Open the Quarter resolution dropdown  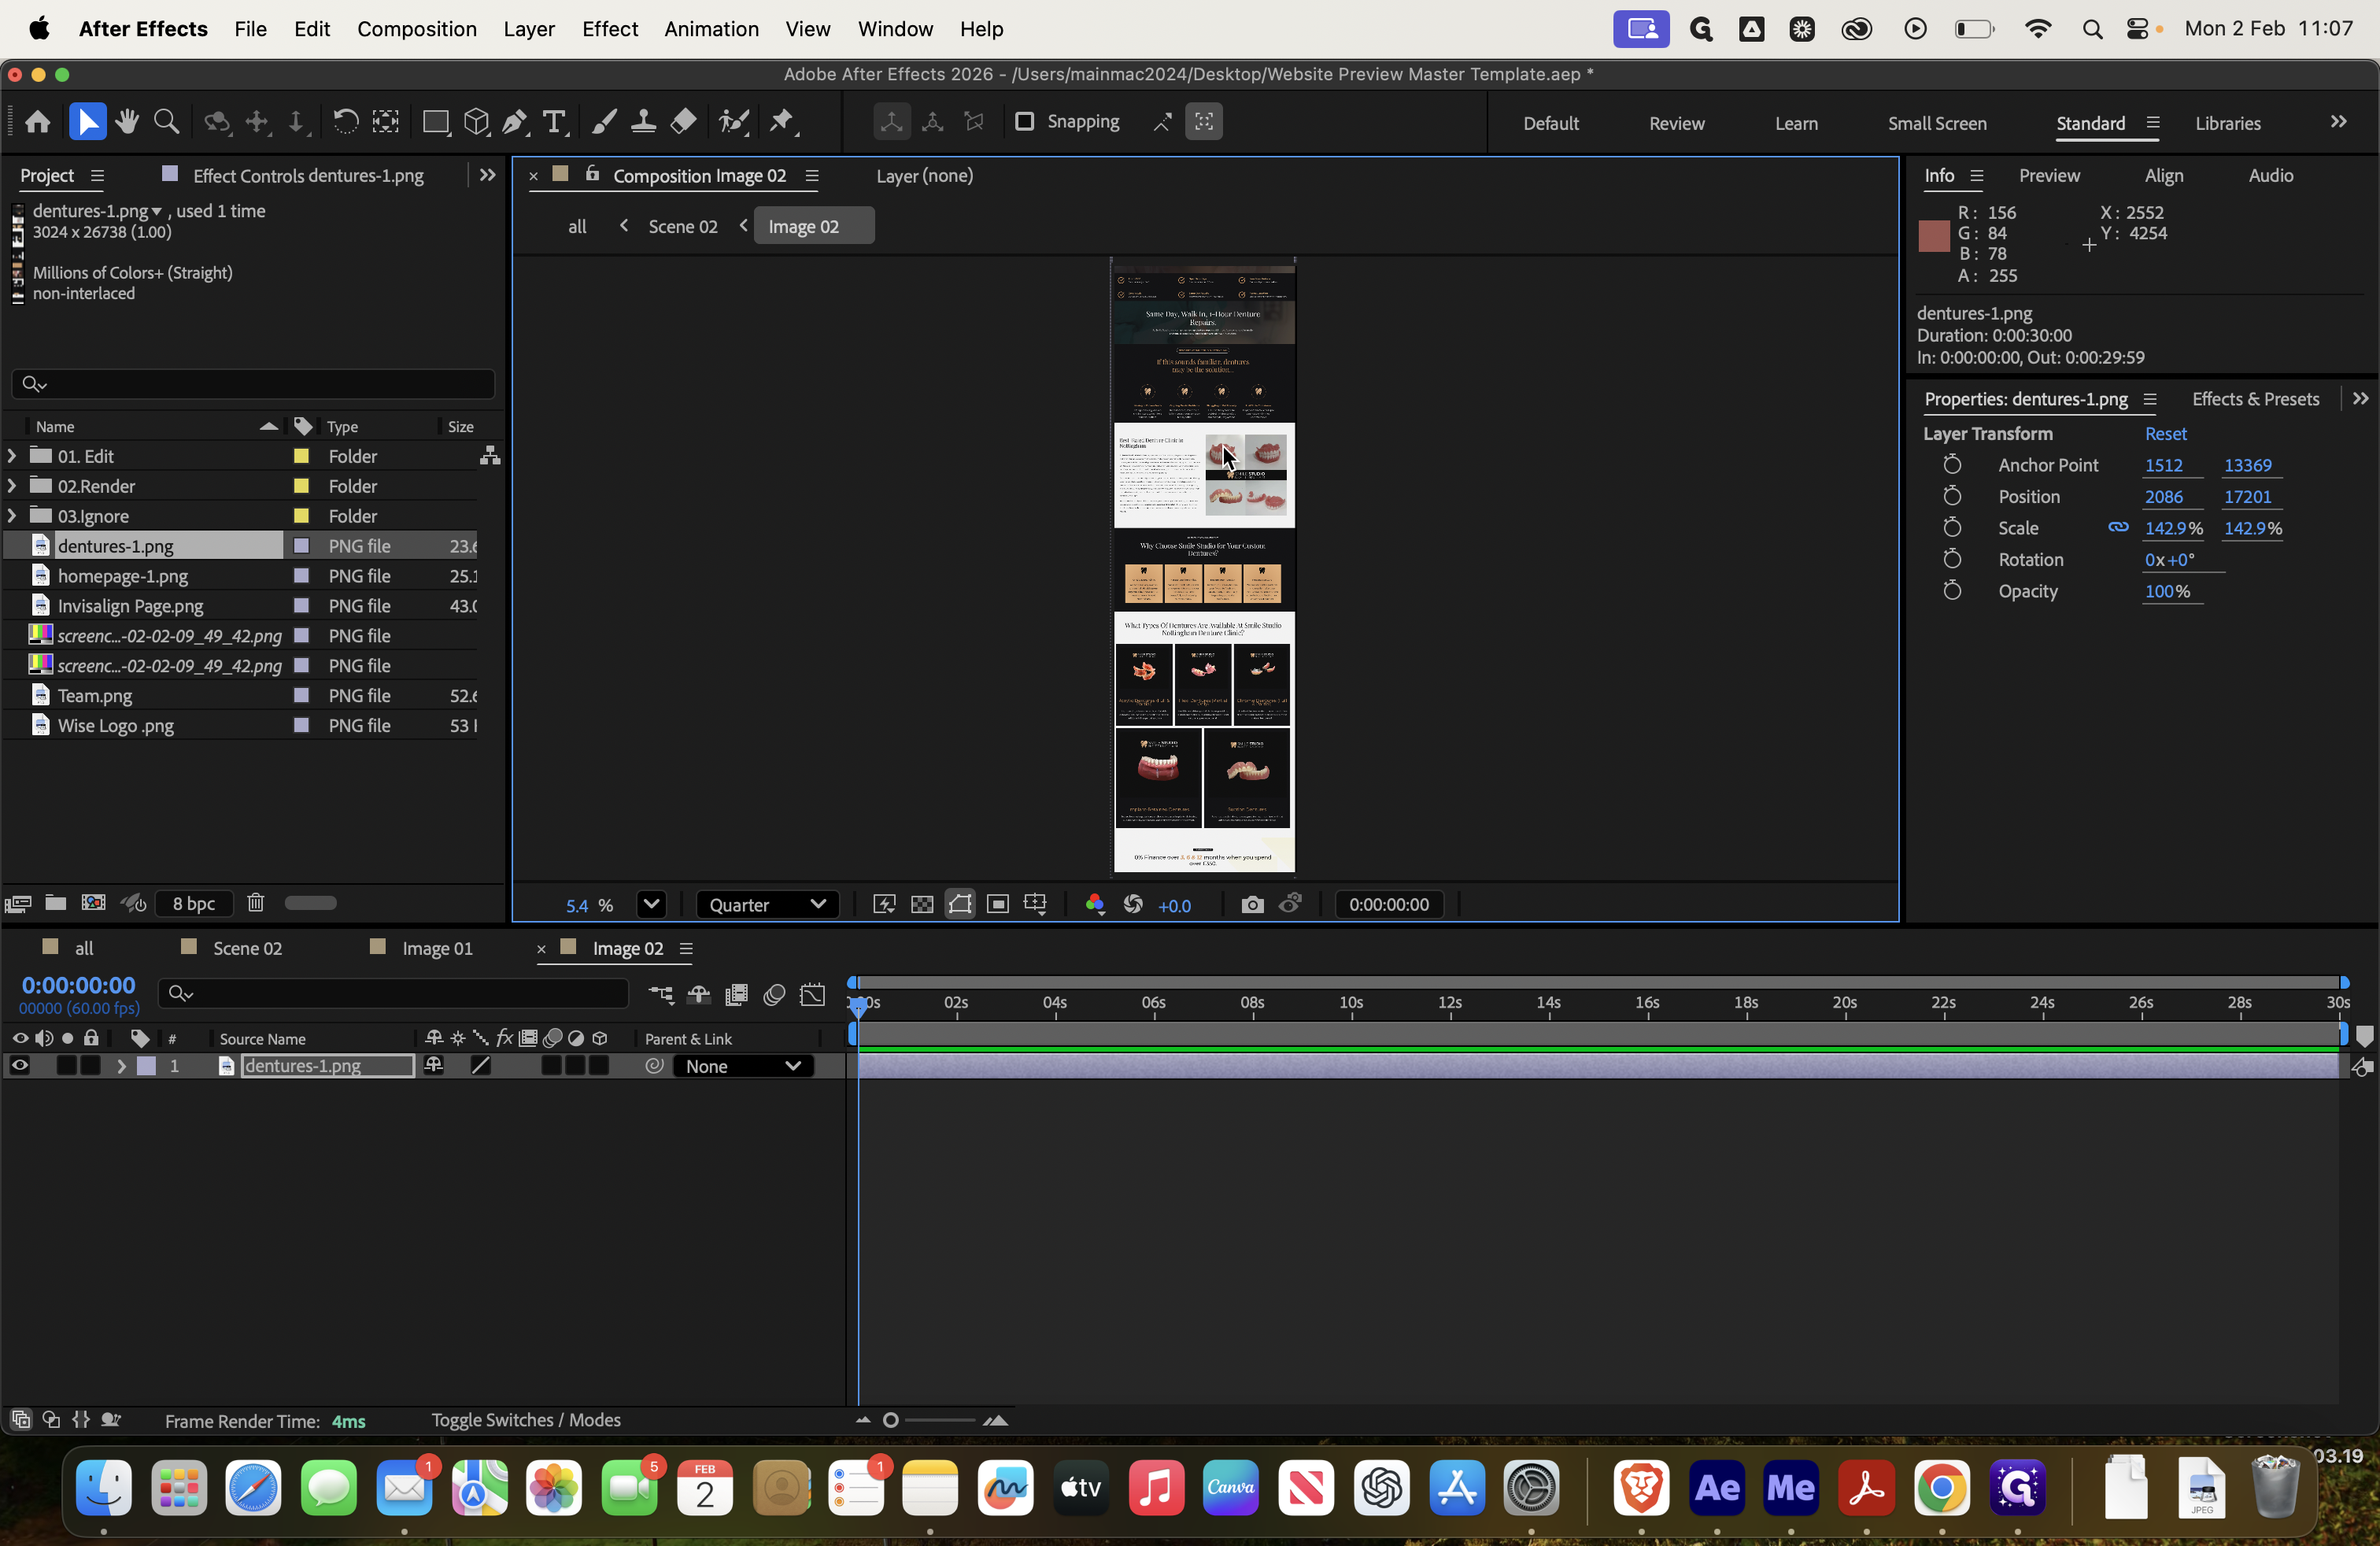(x=767, y=905)
